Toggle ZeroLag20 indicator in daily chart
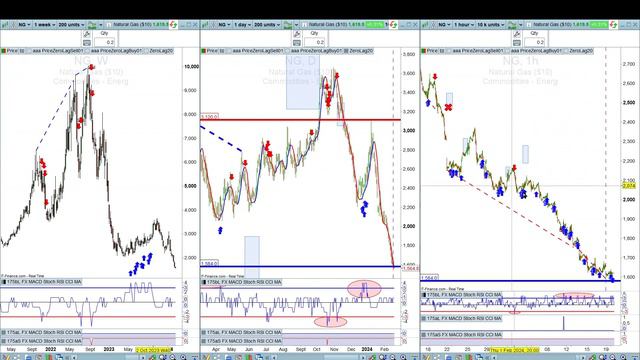The image size is (640, 360). (359, 51)
